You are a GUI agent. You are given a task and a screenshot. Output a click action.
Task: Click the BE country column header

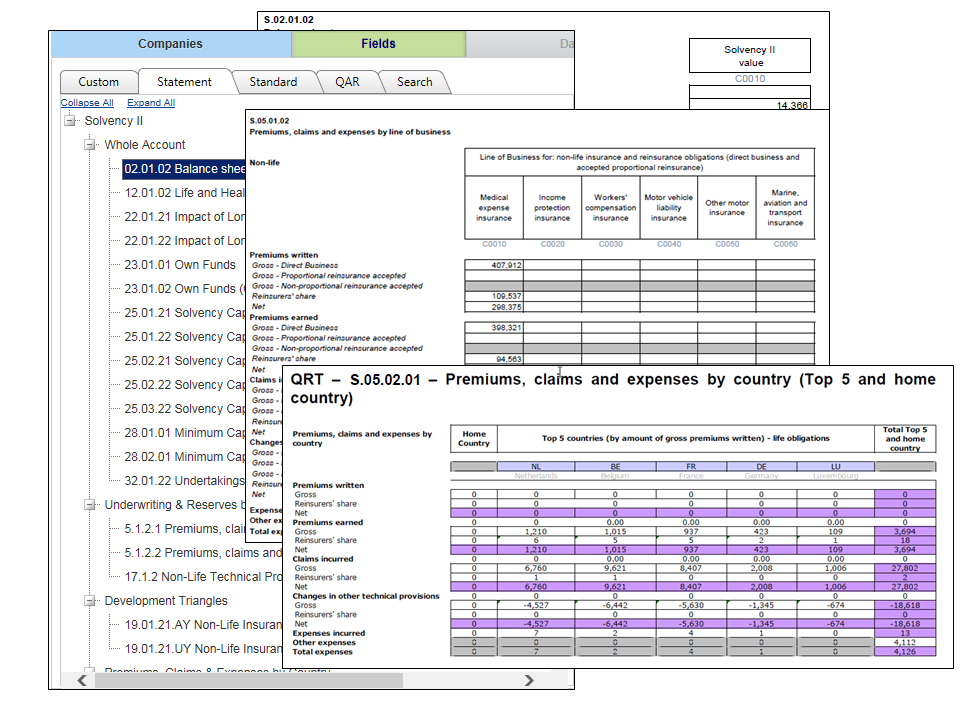tap(615, 467)
